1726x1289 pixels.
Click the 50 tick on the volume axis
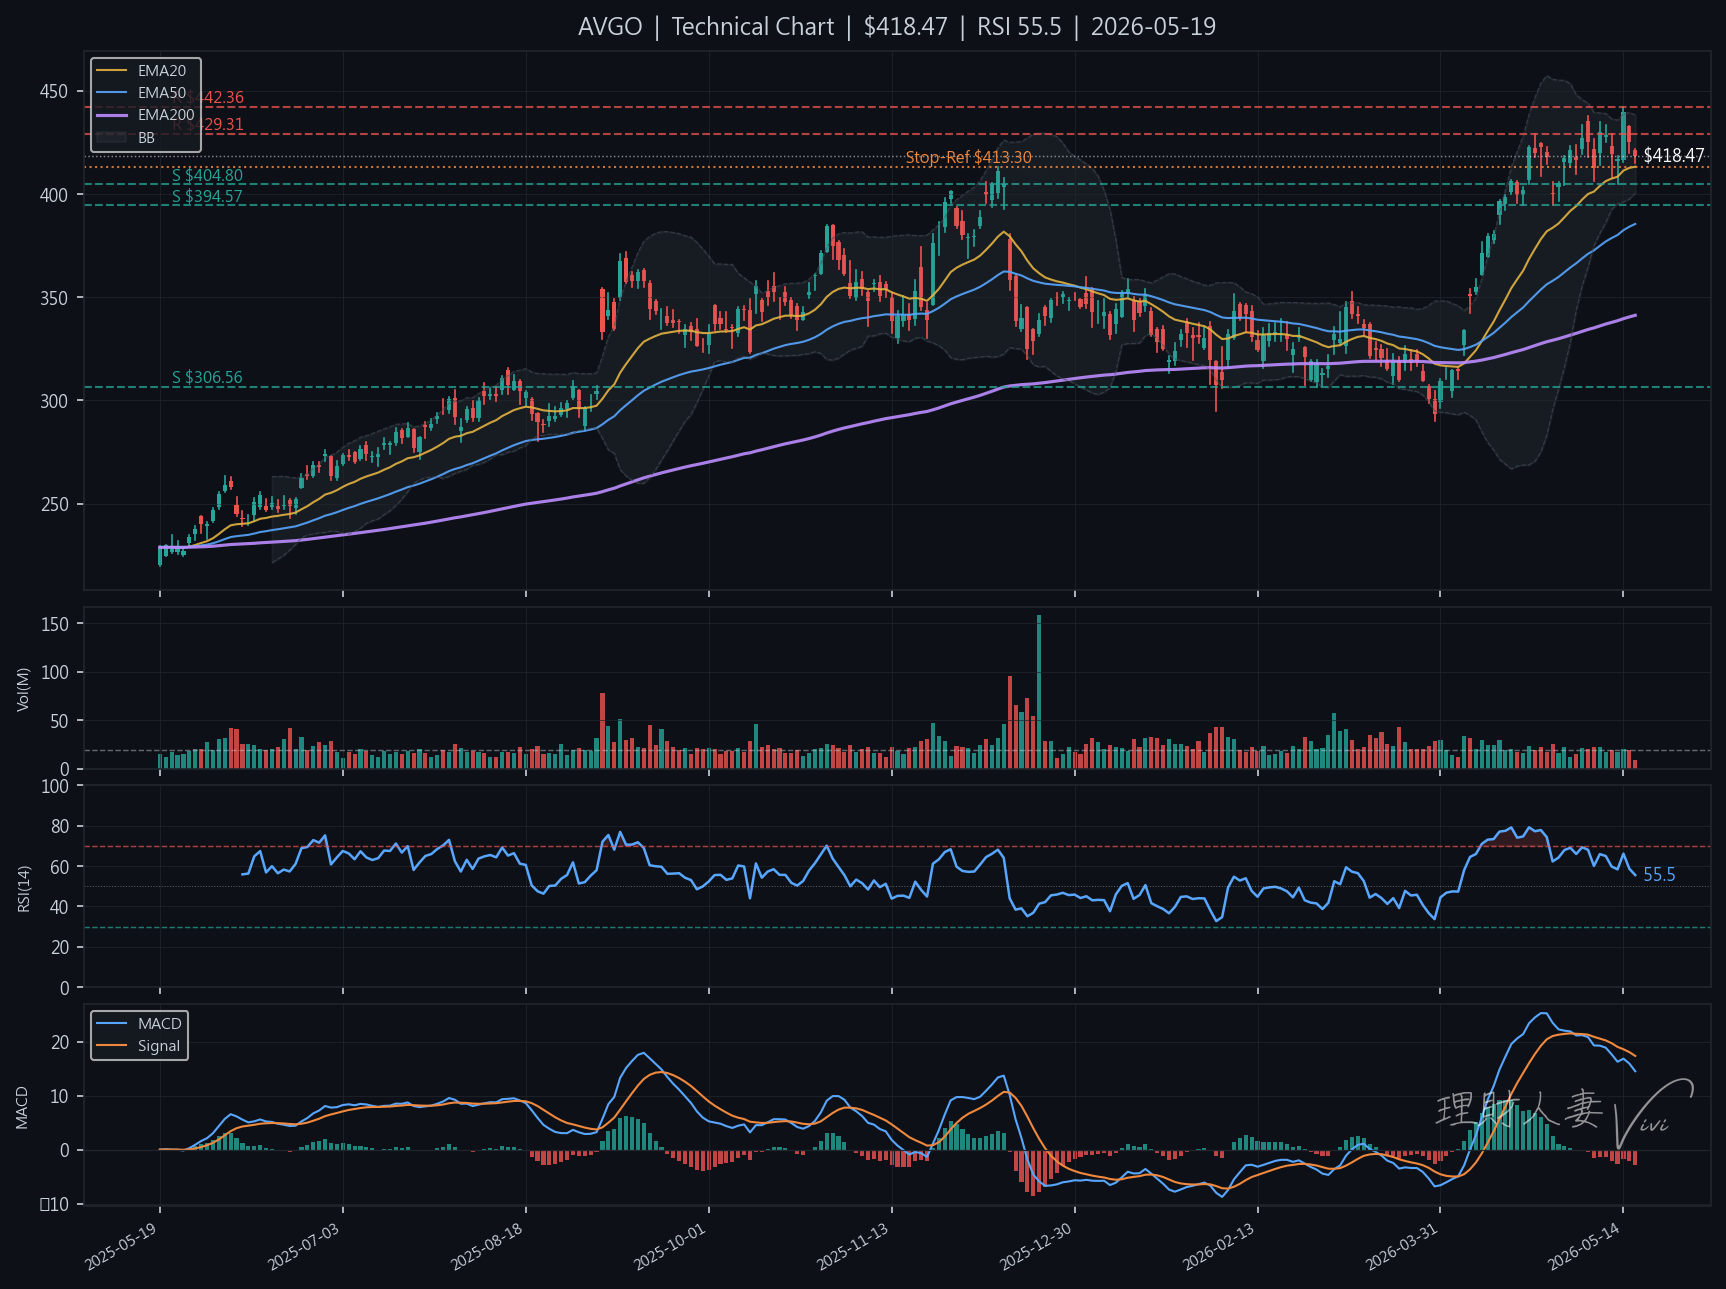coord(60,721)
